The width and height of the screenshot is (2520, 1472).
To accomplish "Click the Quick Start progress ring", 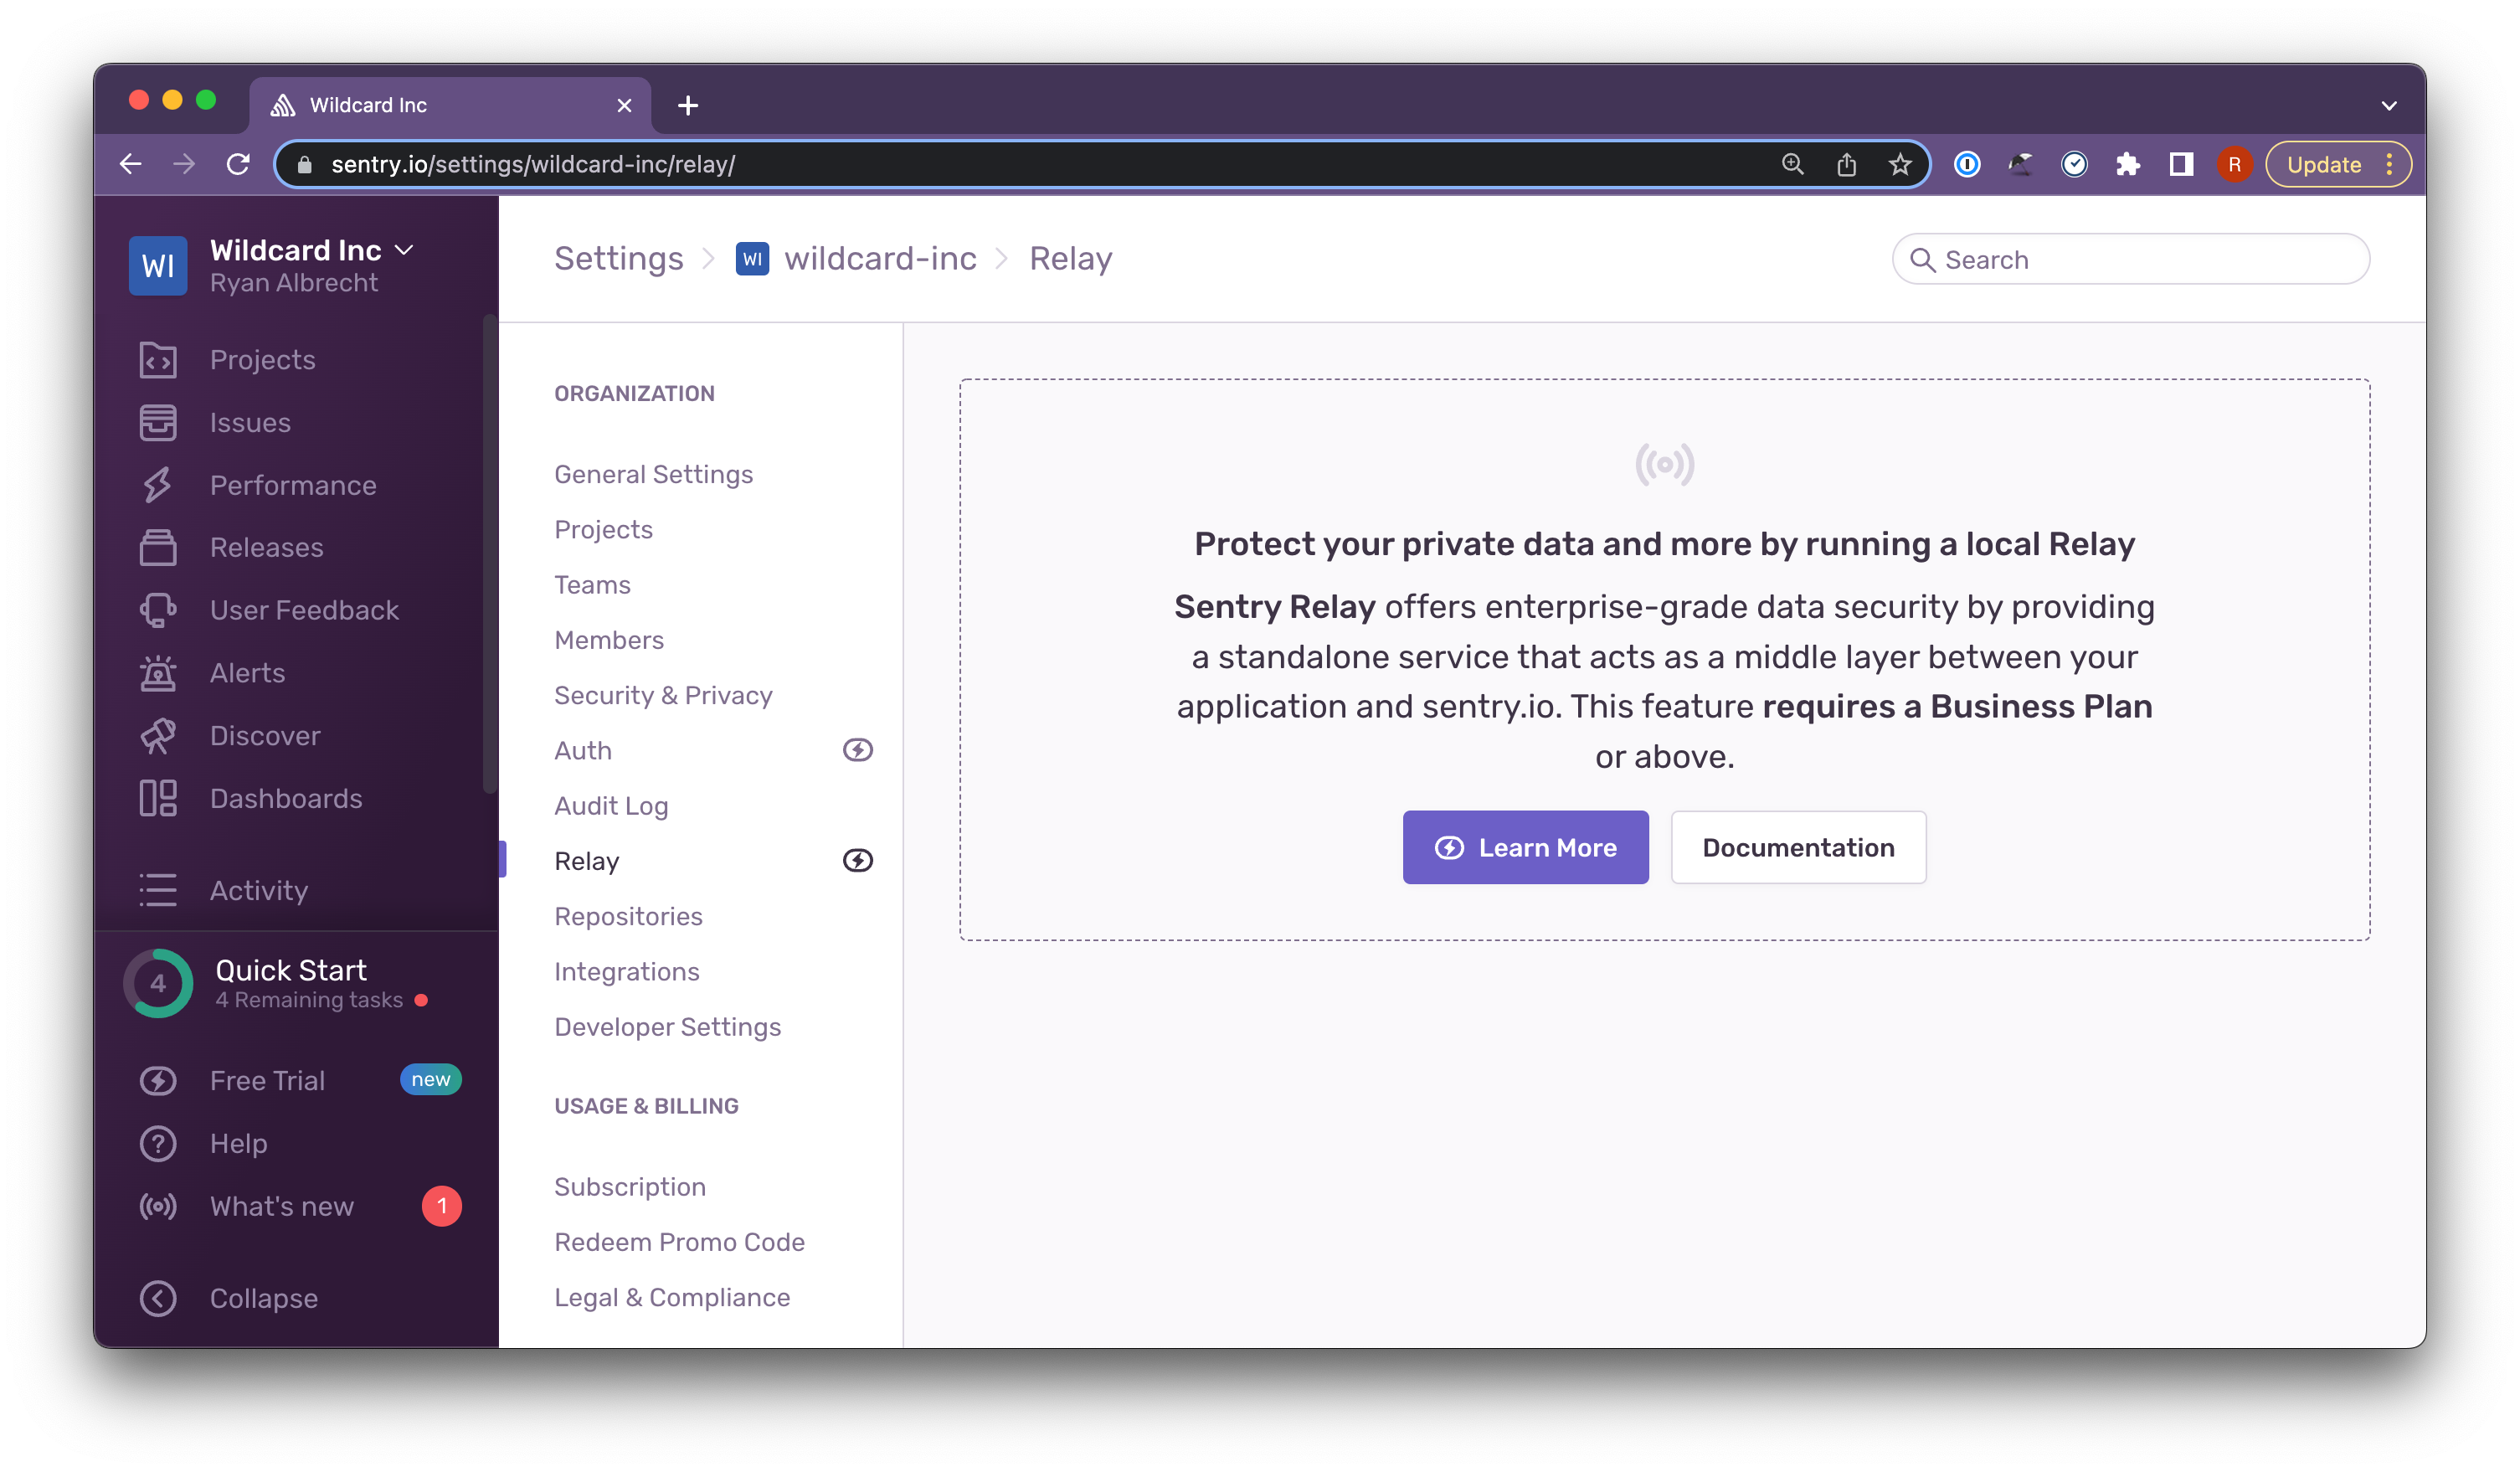I will (x=158, y=983).
